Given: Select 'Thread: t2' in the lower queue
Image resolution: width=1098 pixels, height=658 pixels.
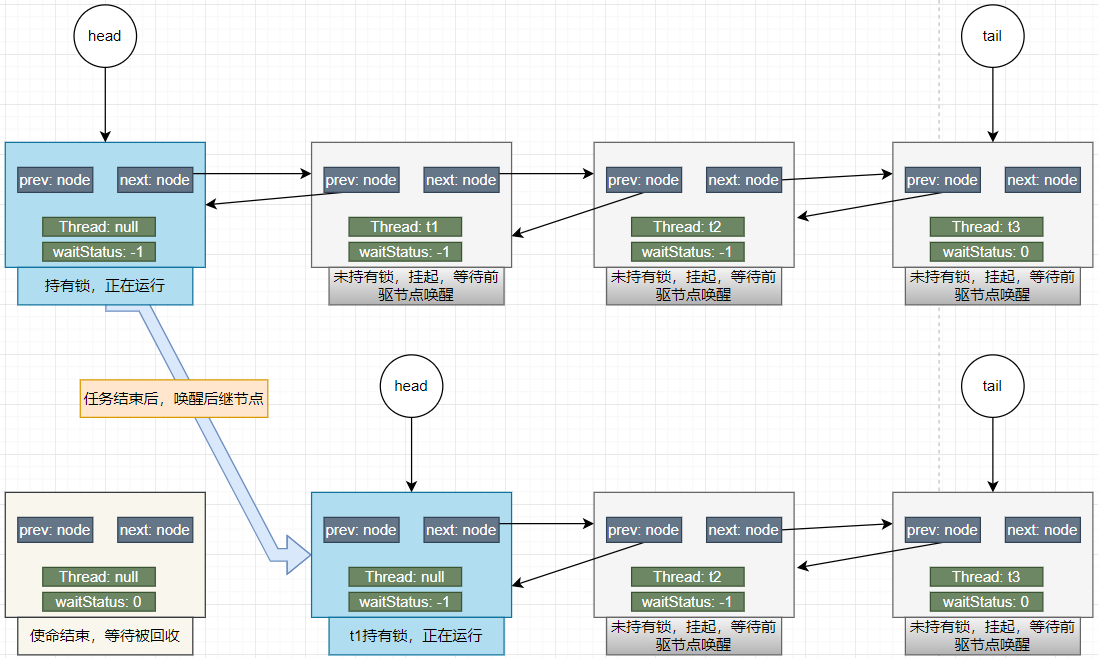Looking at the screenshot, I should point(687,577).
